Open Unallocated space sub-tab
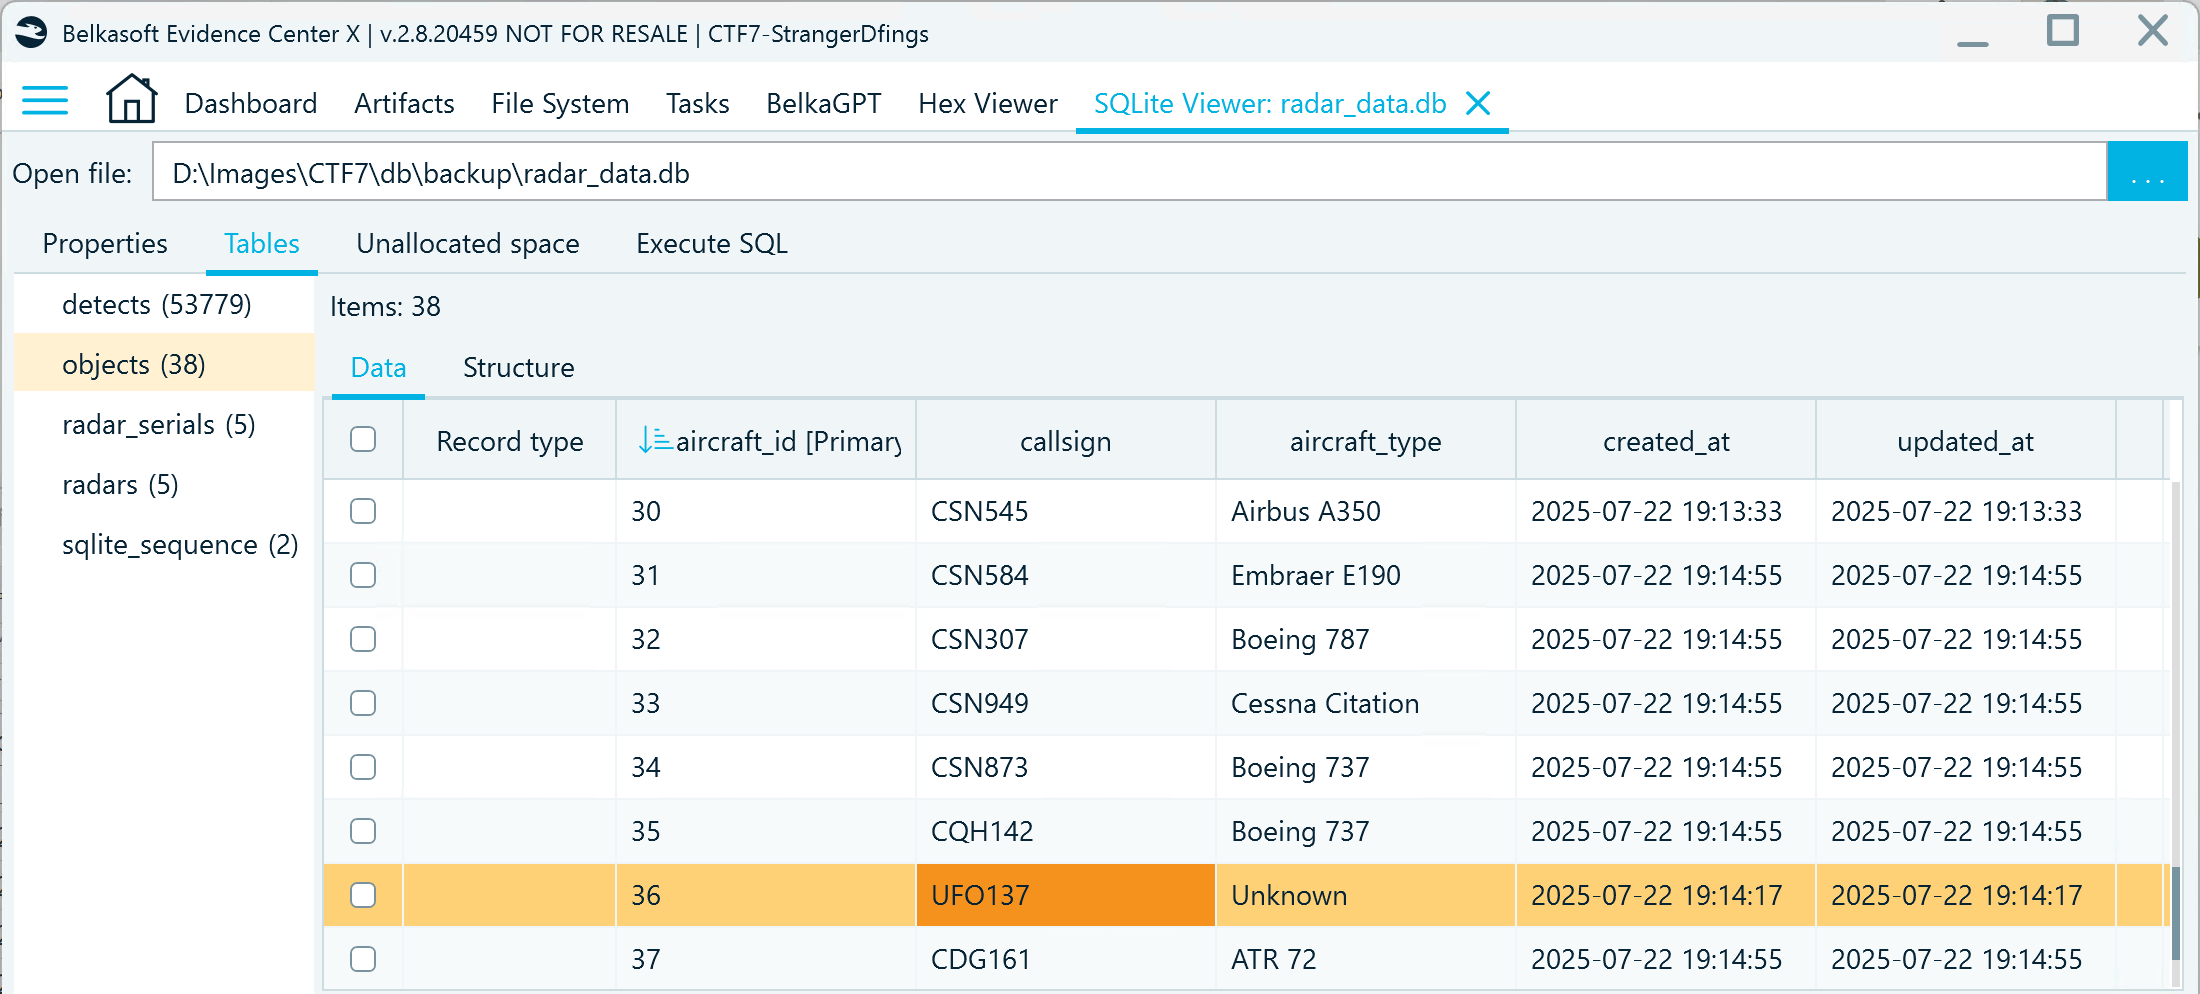This screenshot has width=2200, height=994. coord(468,243)
